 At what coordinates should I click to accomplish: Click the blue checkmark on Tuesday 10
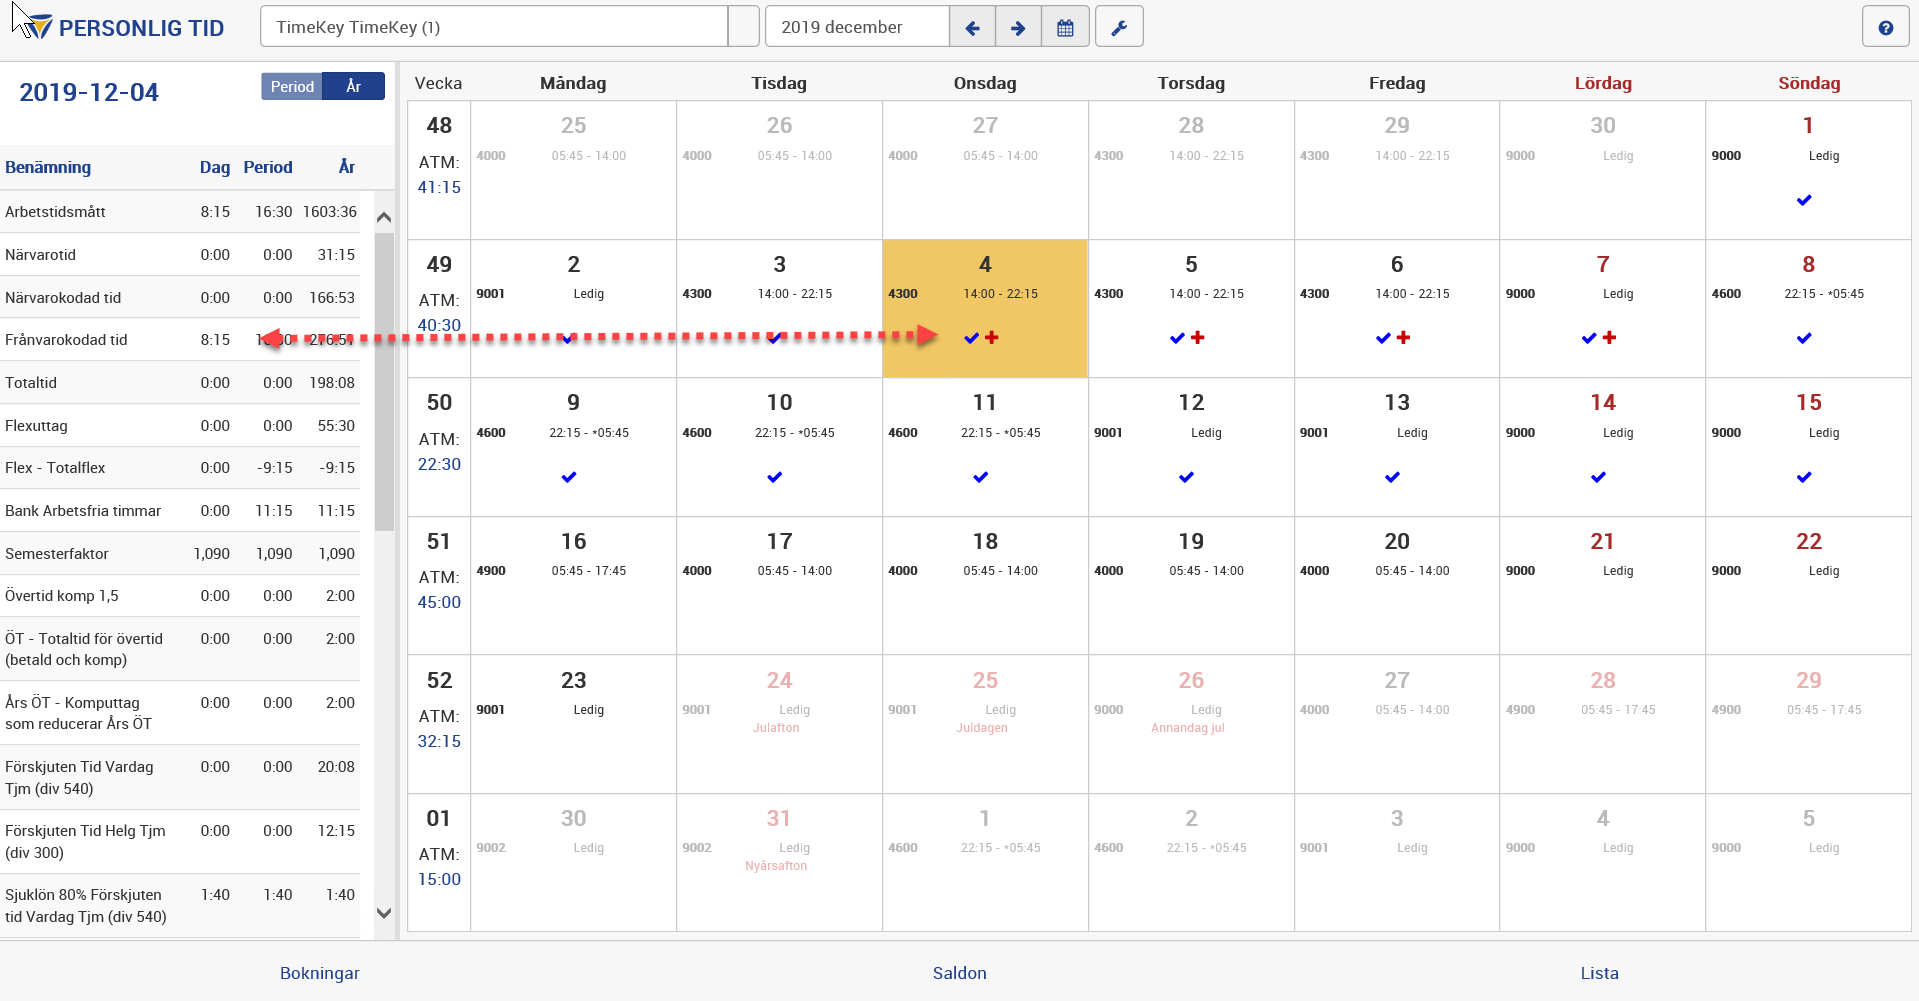[775, 477]
